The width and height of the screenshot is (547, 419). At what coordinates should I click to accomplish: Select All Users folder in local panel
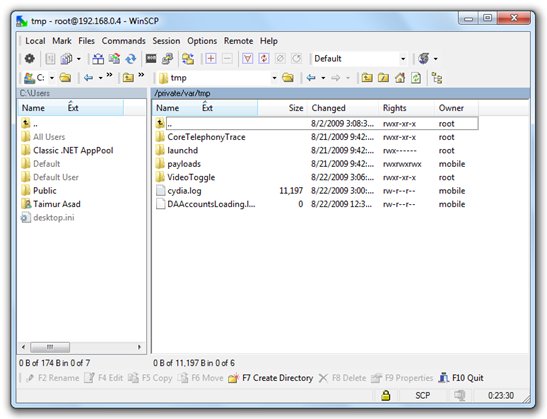coord(49,137)
